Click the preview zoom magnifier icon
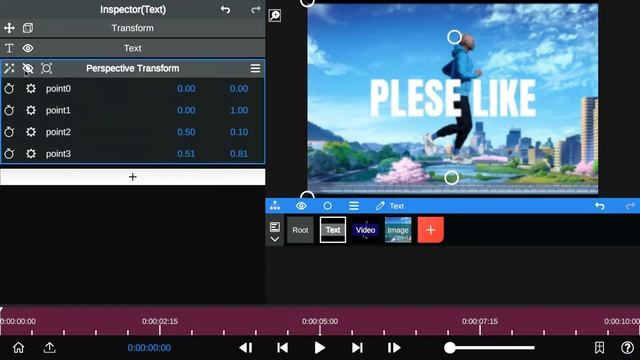The height and width of the screenshot is (360, 640). pos(275,16)
